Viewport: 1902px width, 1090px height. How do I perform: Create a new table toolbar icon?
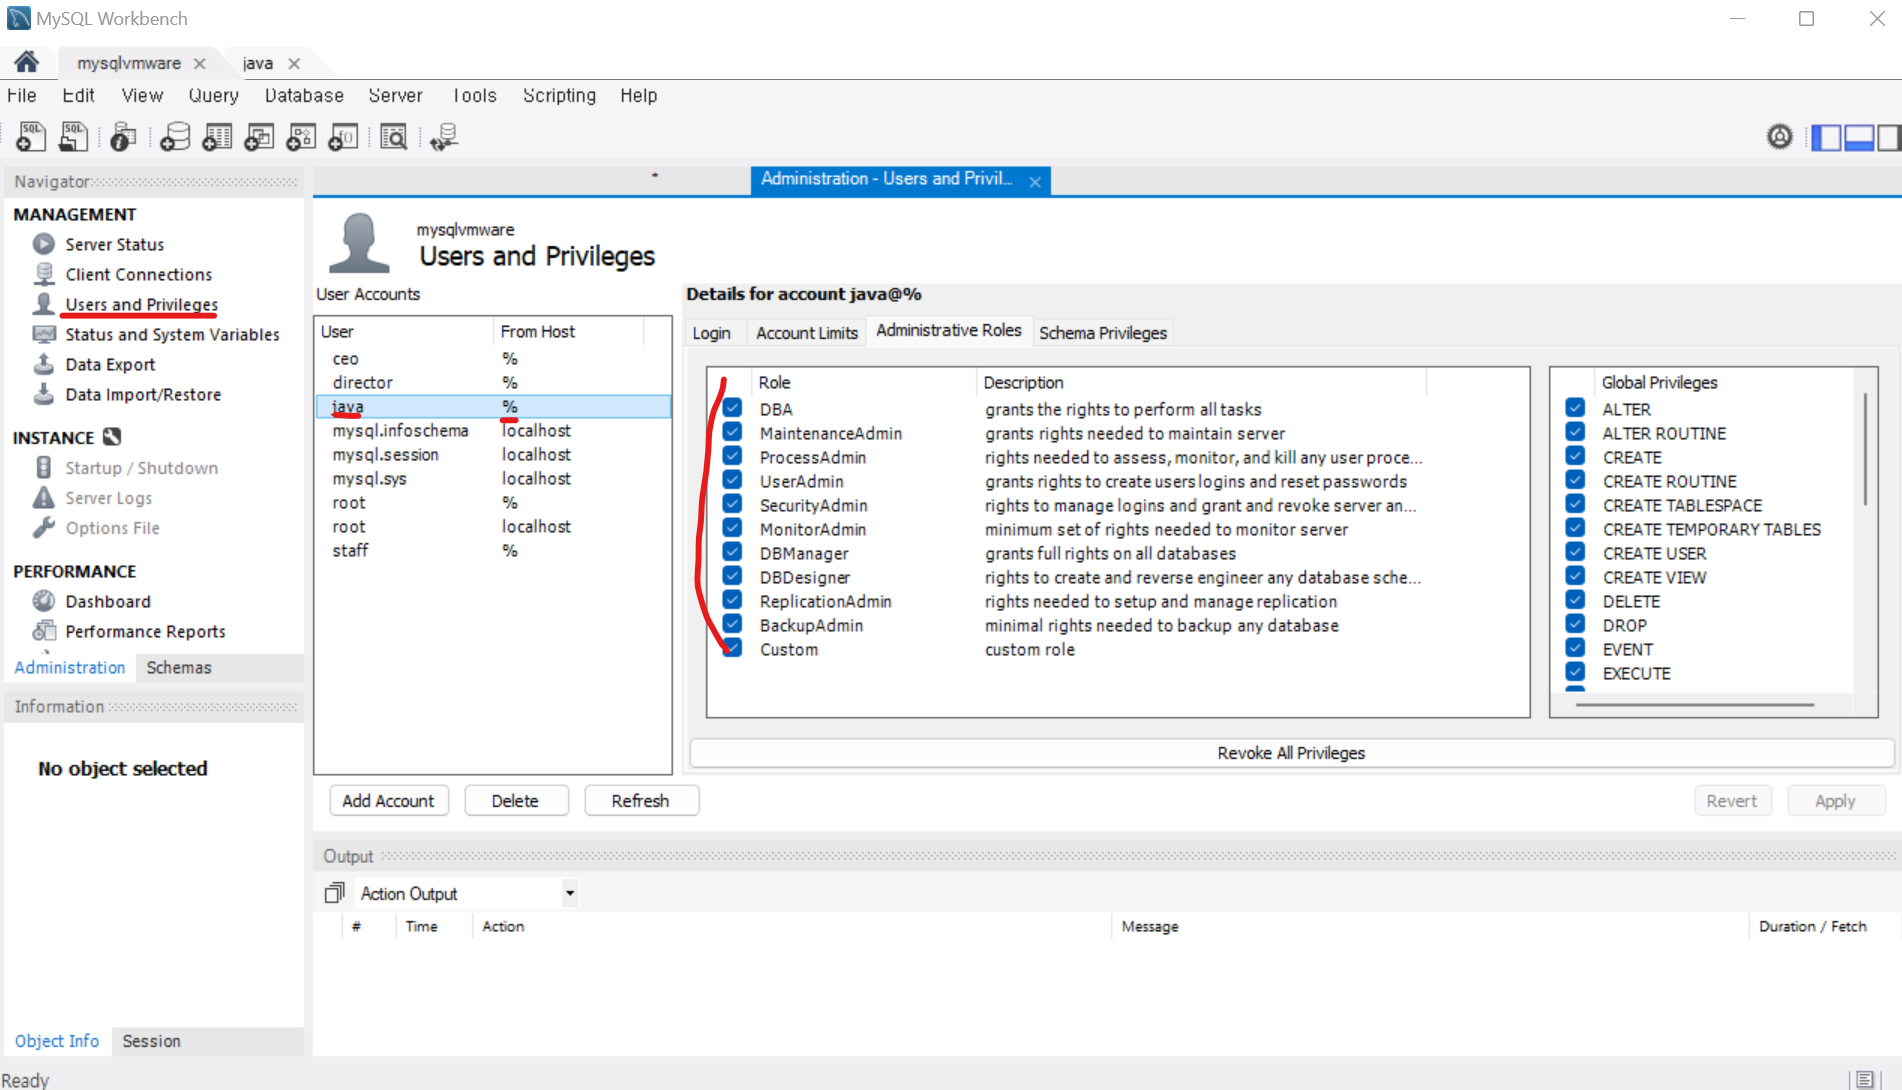coord(217,137)
